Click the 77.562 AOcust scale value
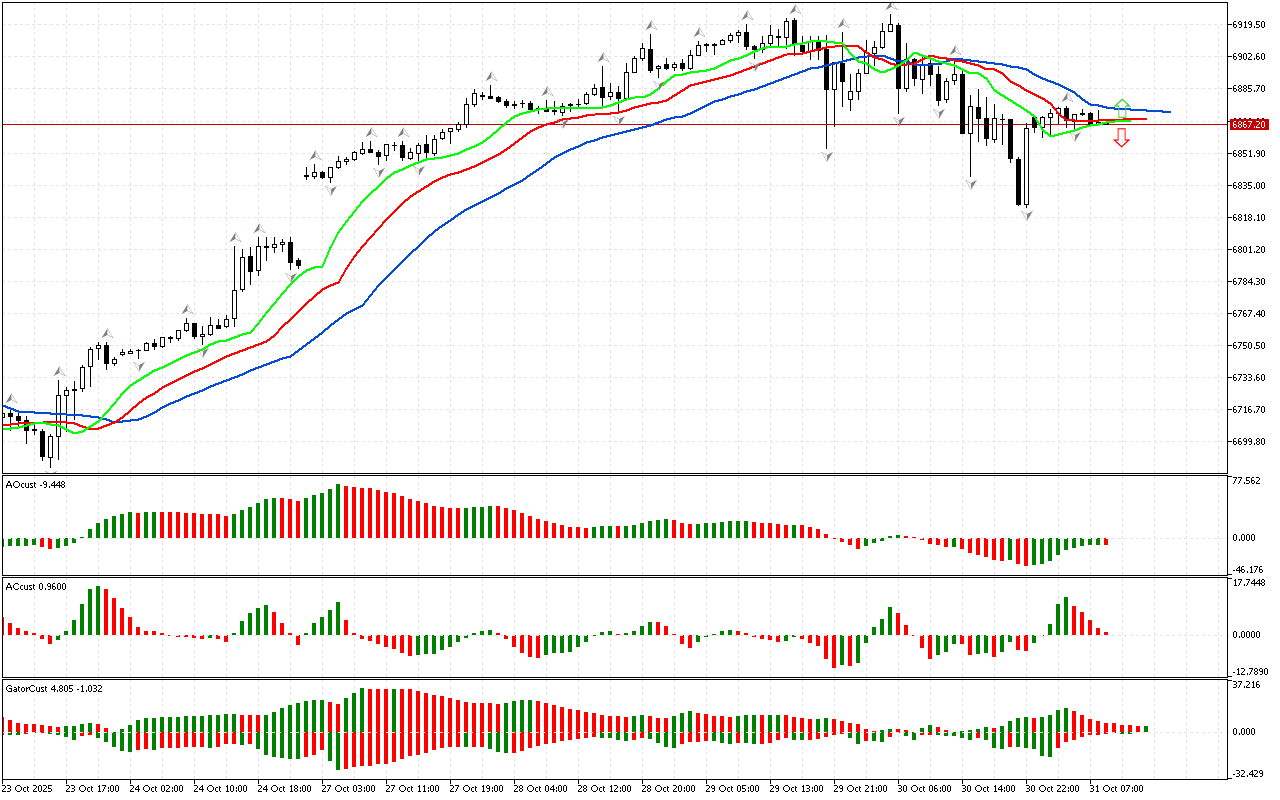 click(1247, 481)
